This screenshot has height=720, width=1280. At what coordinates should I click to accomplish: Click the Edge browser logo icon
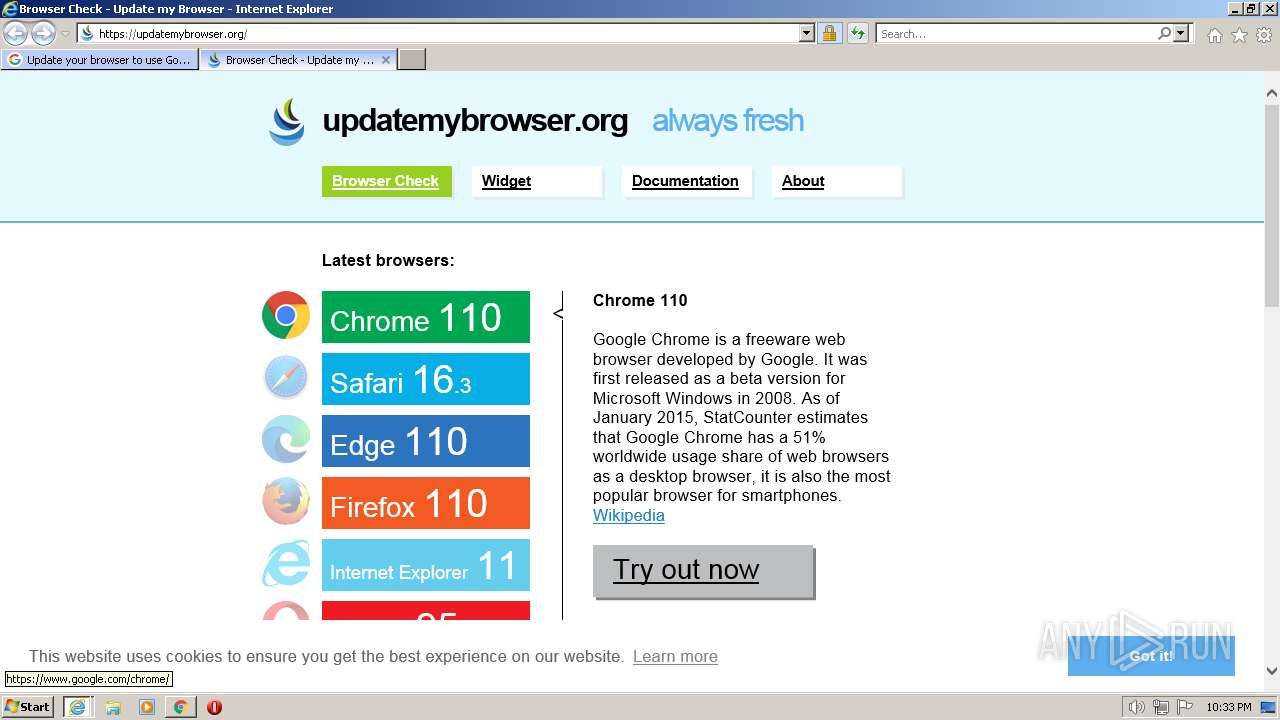pos(286,440)
